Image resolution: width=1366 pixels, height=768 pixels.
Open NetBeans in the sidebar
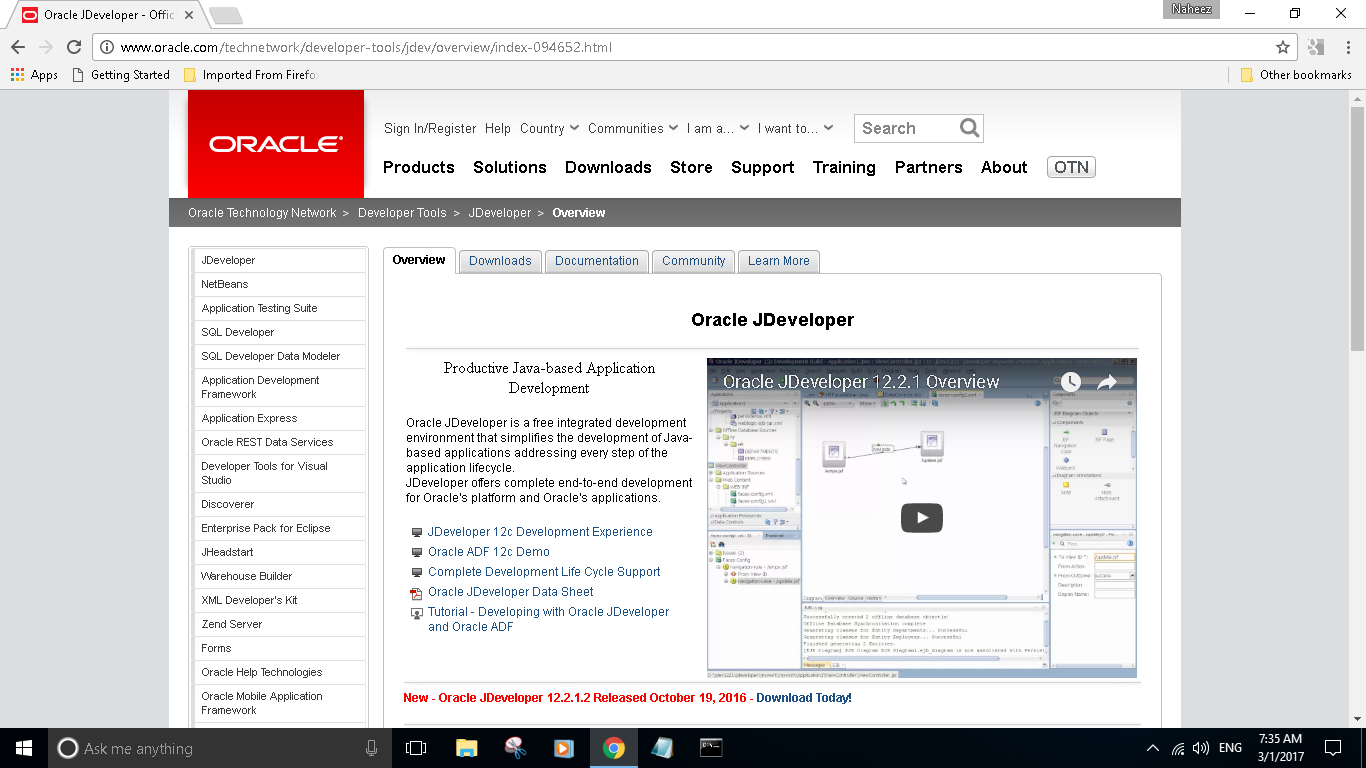(225, 284)
